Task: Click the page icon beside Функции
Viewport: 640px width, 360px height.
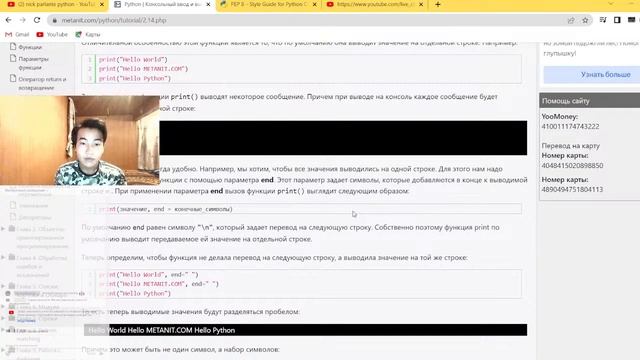Action: [13, 47]
